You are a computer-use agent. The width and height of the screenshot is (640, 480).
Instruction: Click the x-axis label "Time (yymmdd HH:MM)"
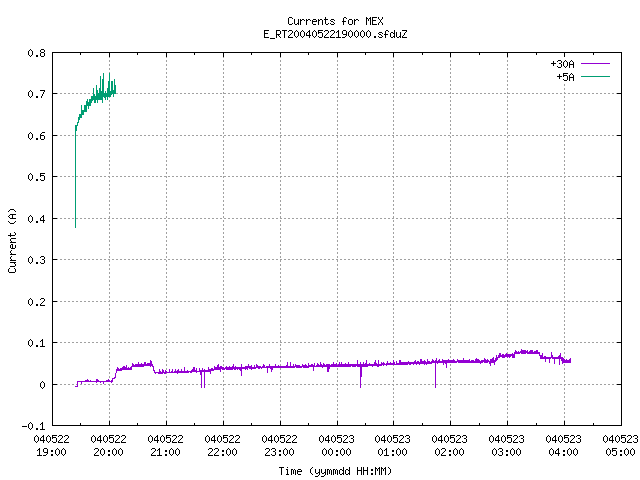click(x=335, y=471)
